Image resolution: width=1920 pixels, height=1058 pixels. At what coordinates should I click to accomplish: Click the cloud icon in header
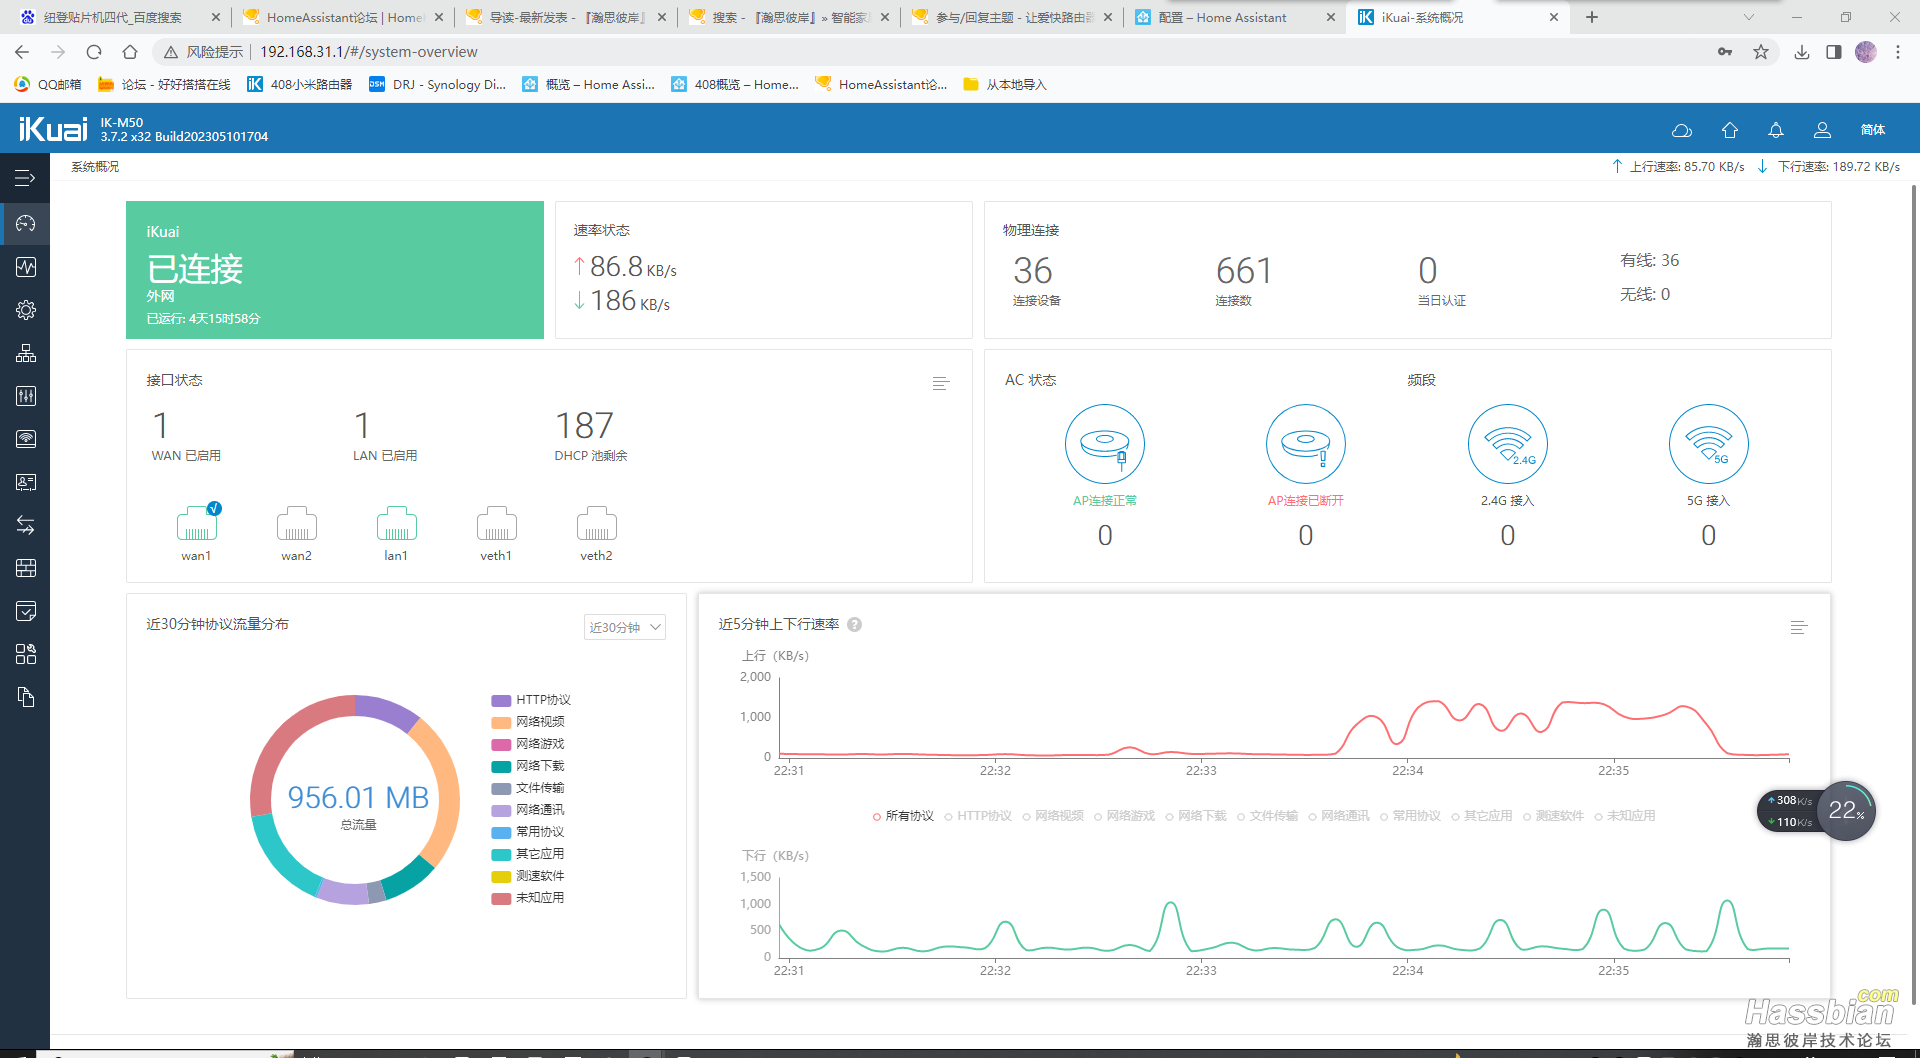[x=1682, y=130]
